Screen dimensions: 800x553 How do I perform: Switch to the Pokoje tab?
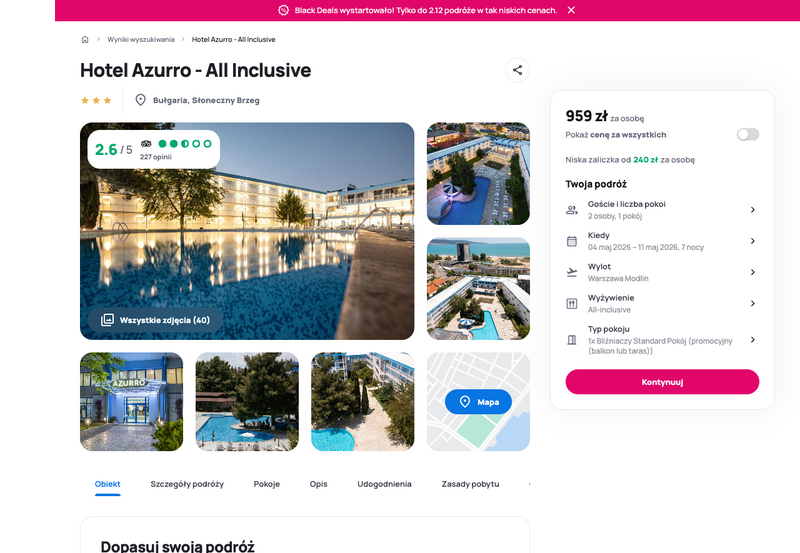point(267,484)
